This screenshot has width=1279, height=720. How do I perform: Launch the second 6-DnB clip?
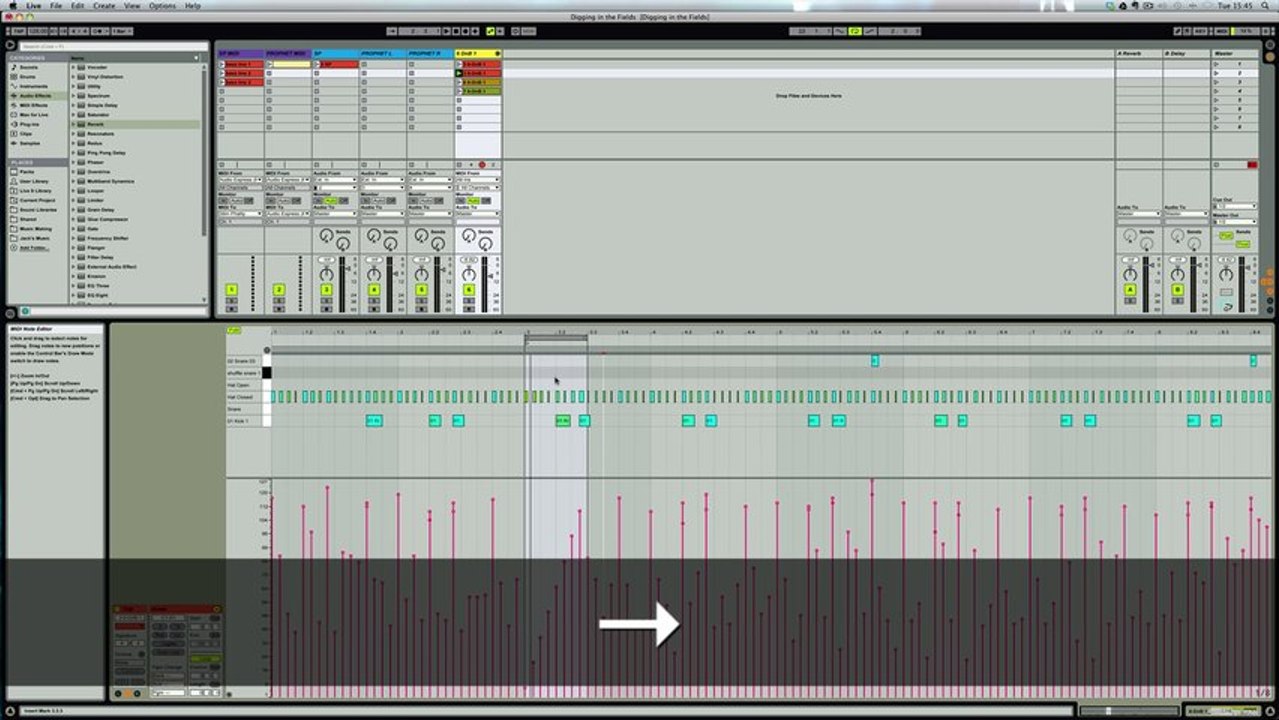point(459,73)
